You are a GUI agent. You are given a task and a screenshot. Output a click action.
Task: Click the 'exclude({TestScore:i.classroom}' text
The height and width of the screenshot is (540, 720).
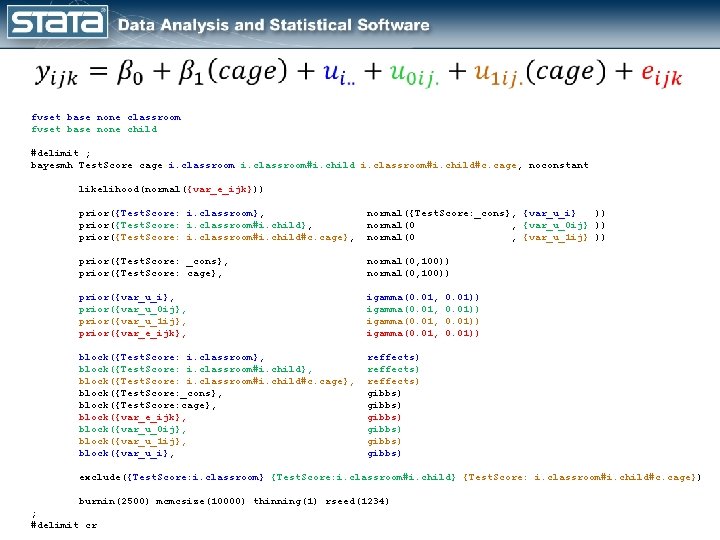pyautogui.click(x=171, y=477)
